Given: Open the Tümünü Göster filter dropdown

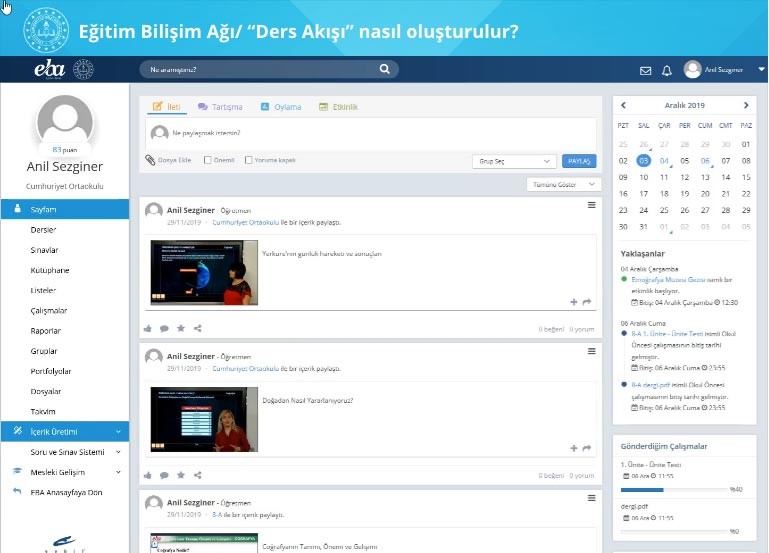Looking at the screenshot, I should point(564,185).
